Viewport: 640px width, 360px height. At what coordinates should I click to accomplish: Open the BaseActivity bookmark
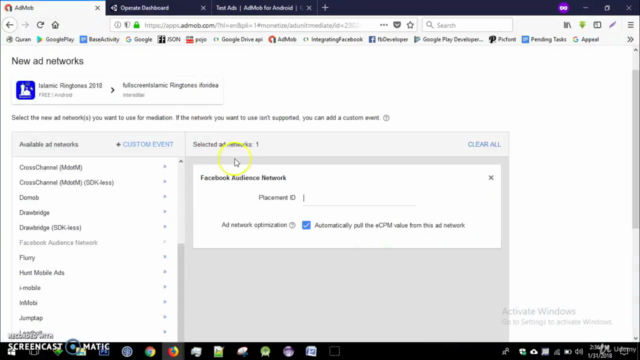[100, 40]
